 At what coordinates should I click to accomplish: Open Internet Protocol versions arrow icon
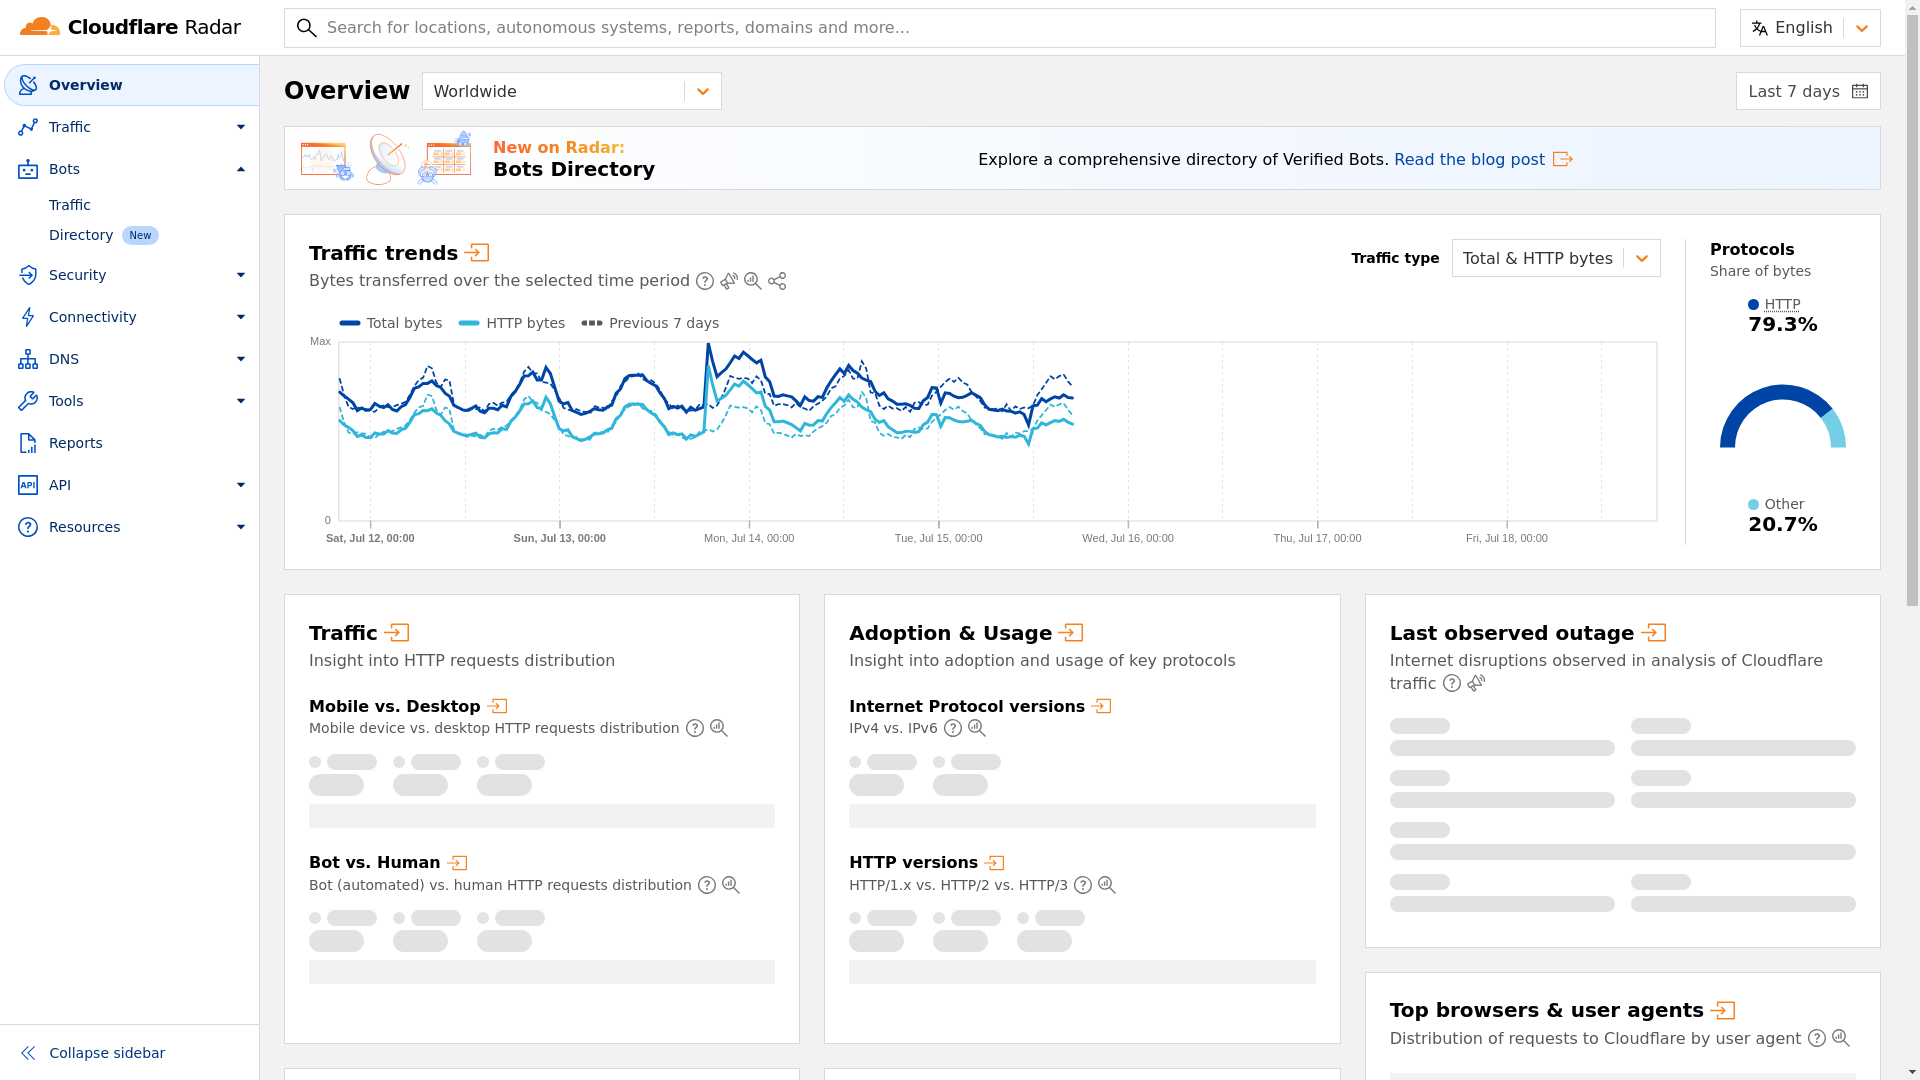[x=1102, y=706]
